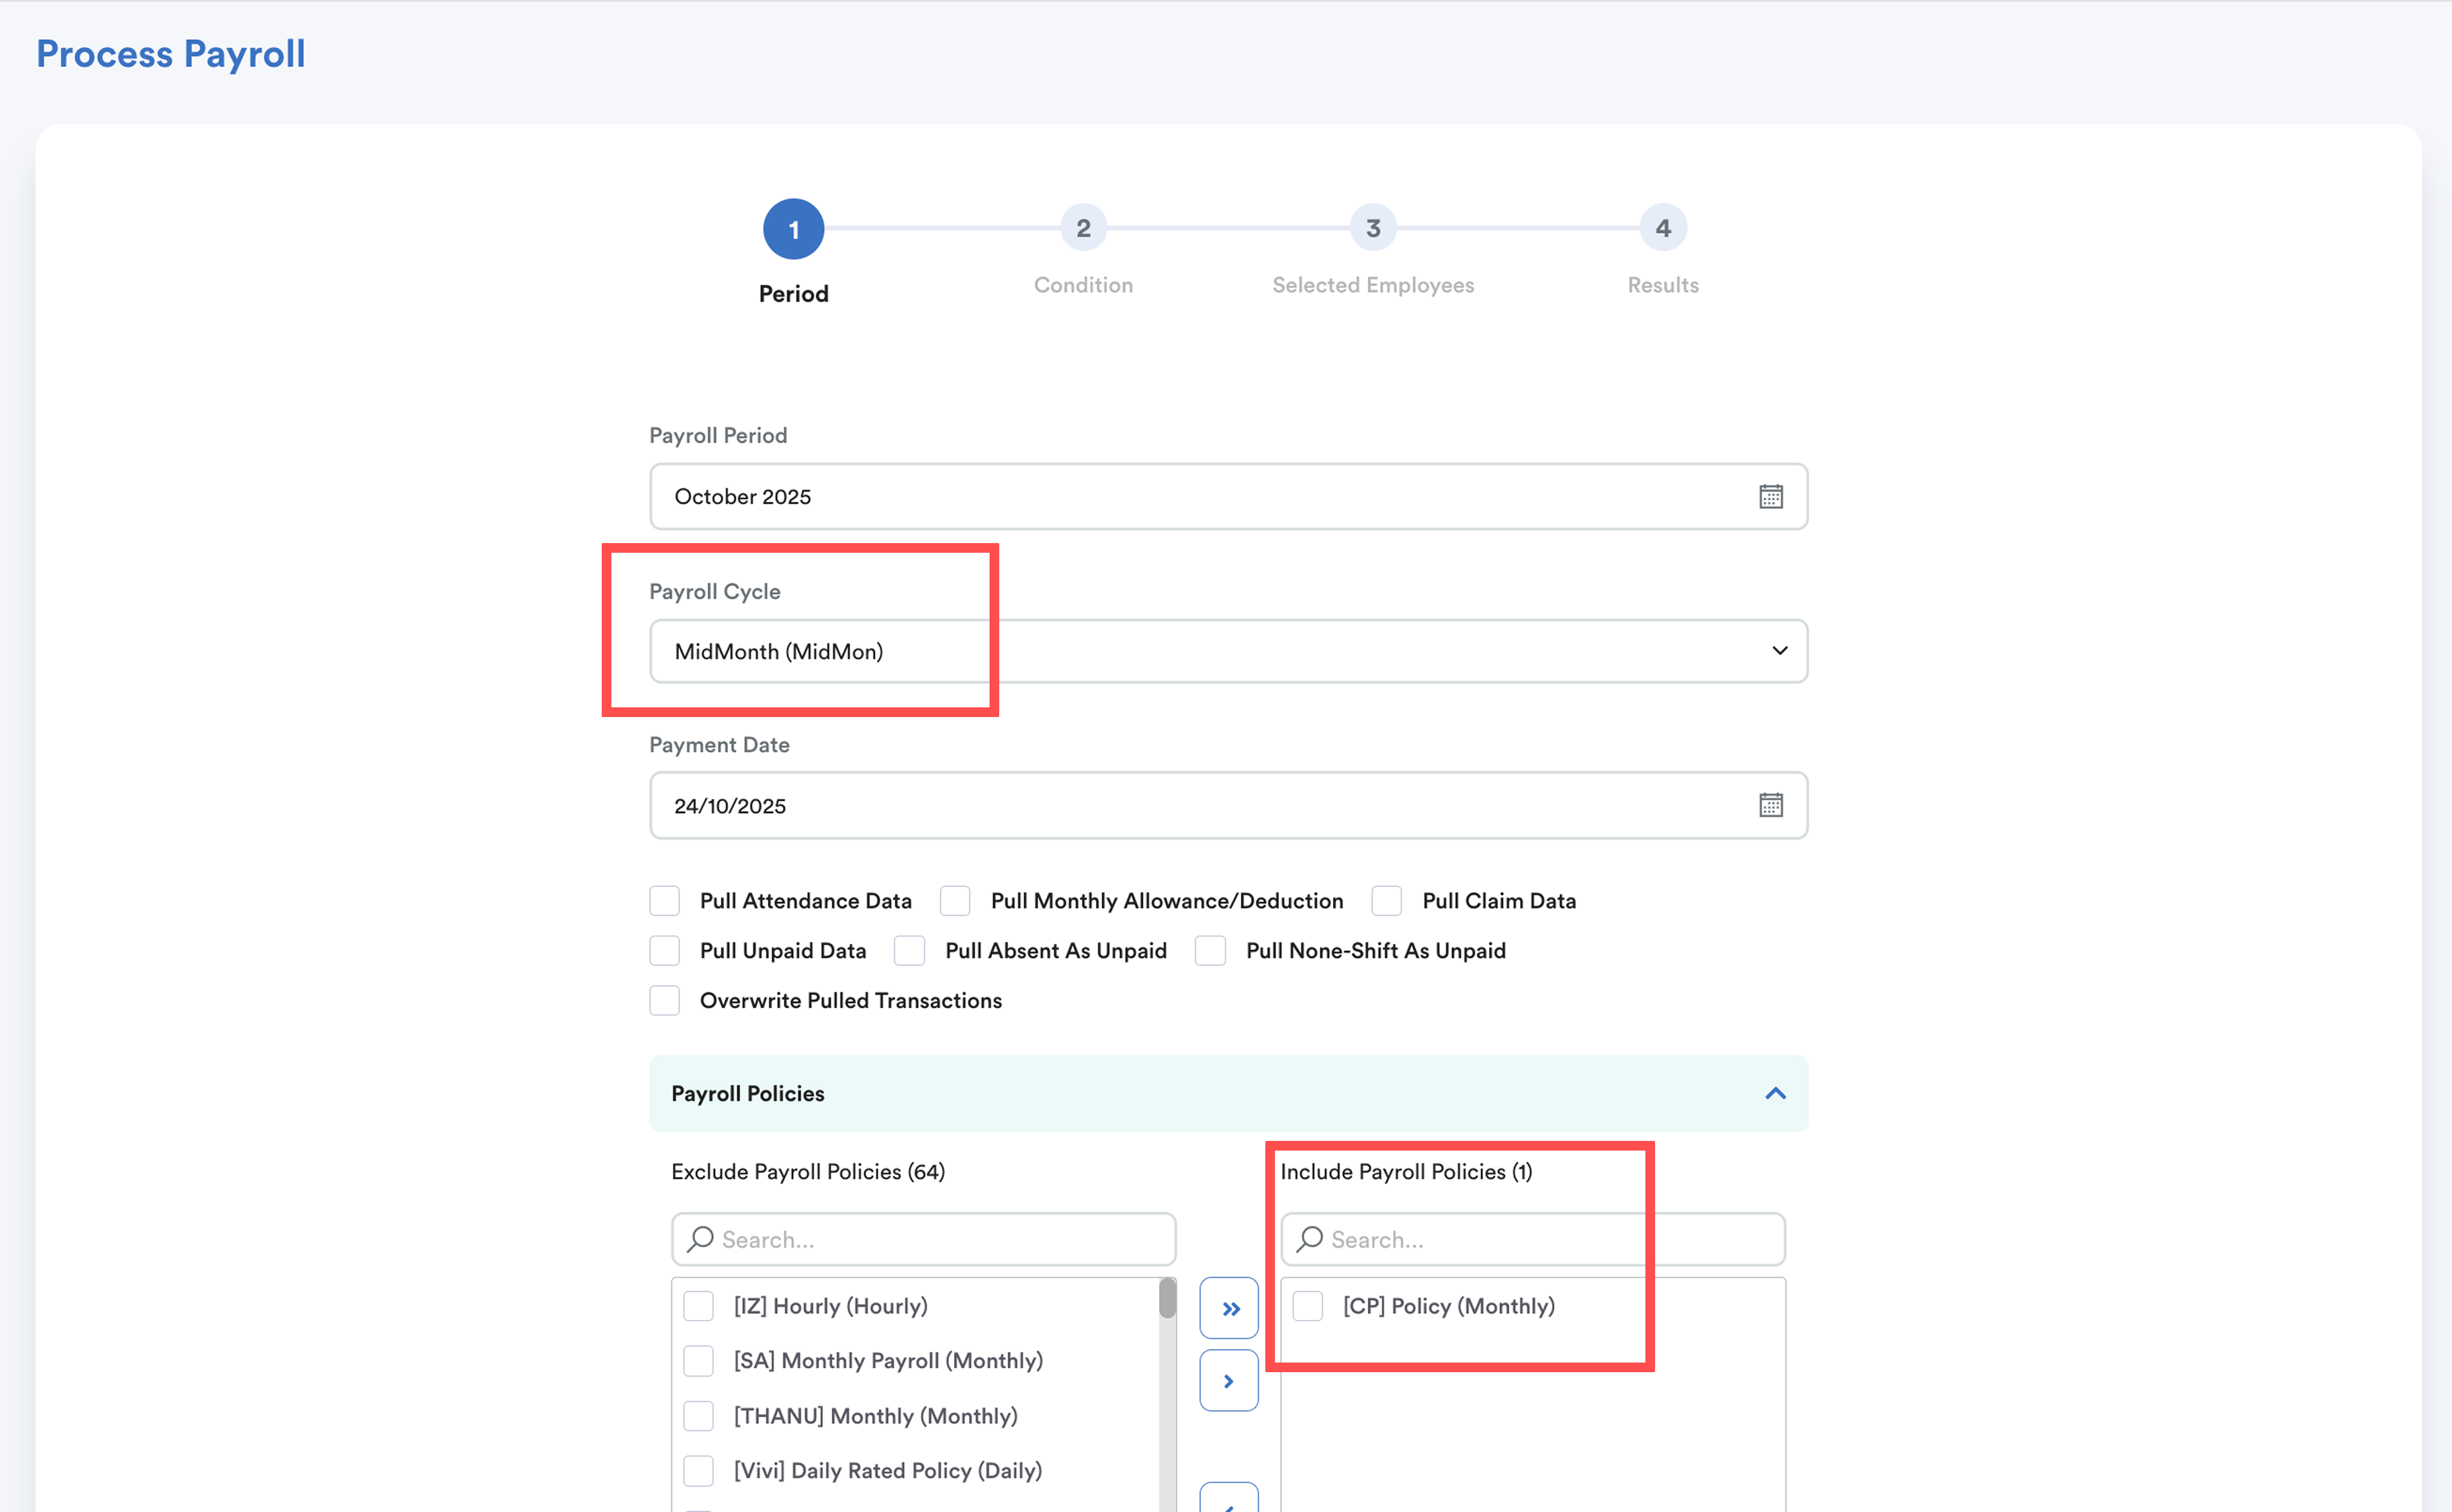Click the move-selected-right single arrow button
The height and width of the screenshot is (1512, 2452).
[1229, 1381]
